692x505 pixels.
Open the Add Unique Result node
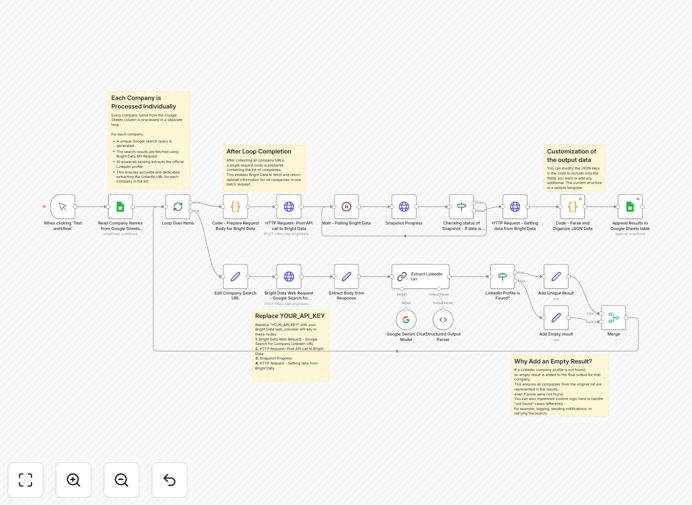tap(556, 276)
